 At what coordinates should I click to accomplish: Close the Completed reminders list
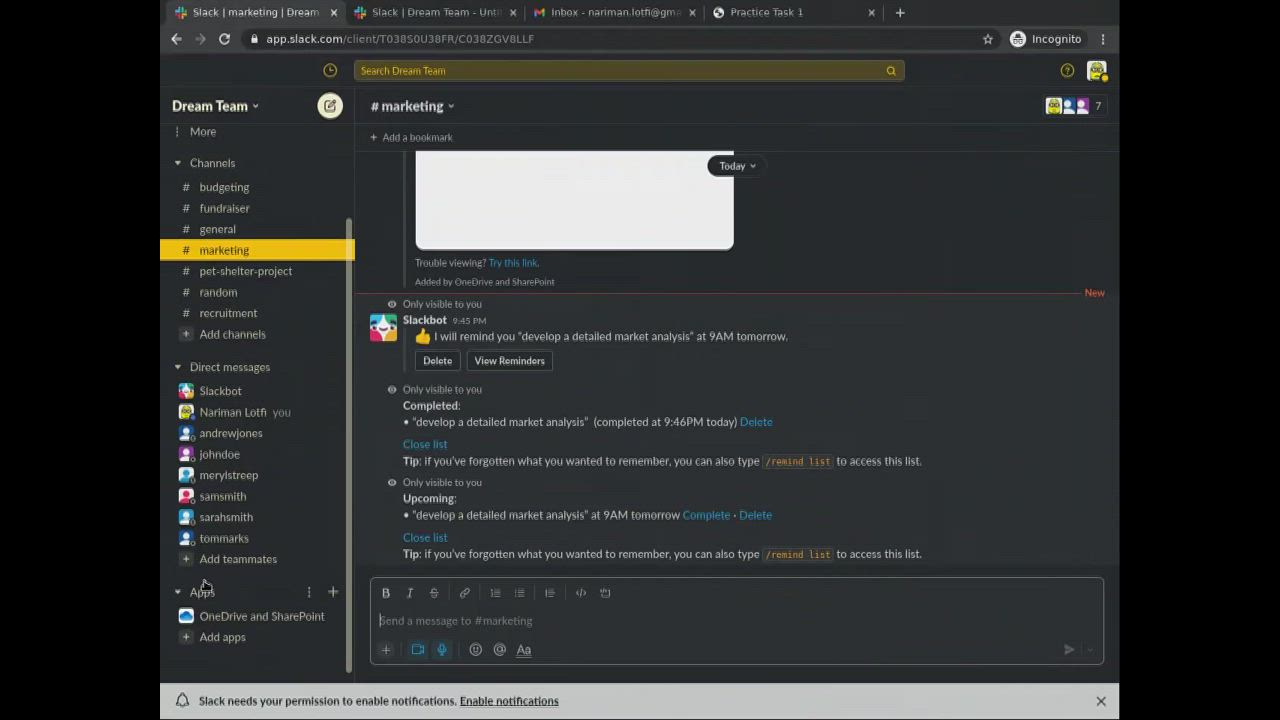pyautogui.click(x=425, y=444)
